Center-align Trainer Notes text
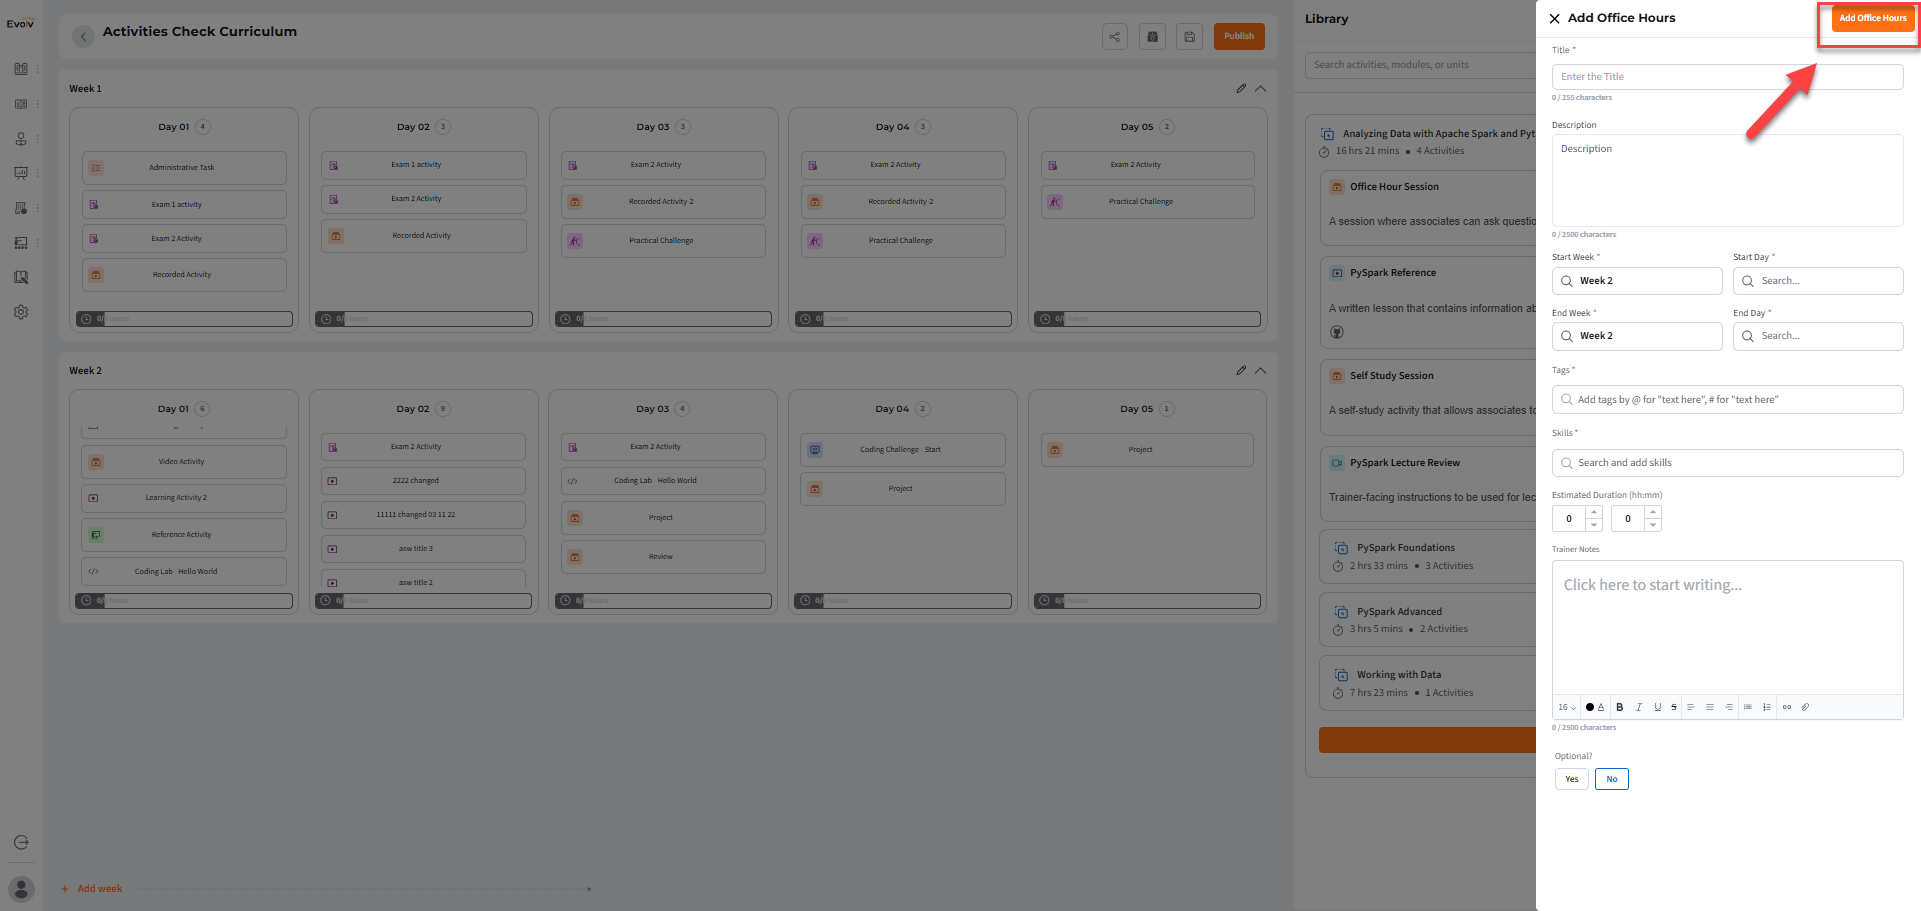The width and height of the screenshot is (1921, 911). (1710, 707)
